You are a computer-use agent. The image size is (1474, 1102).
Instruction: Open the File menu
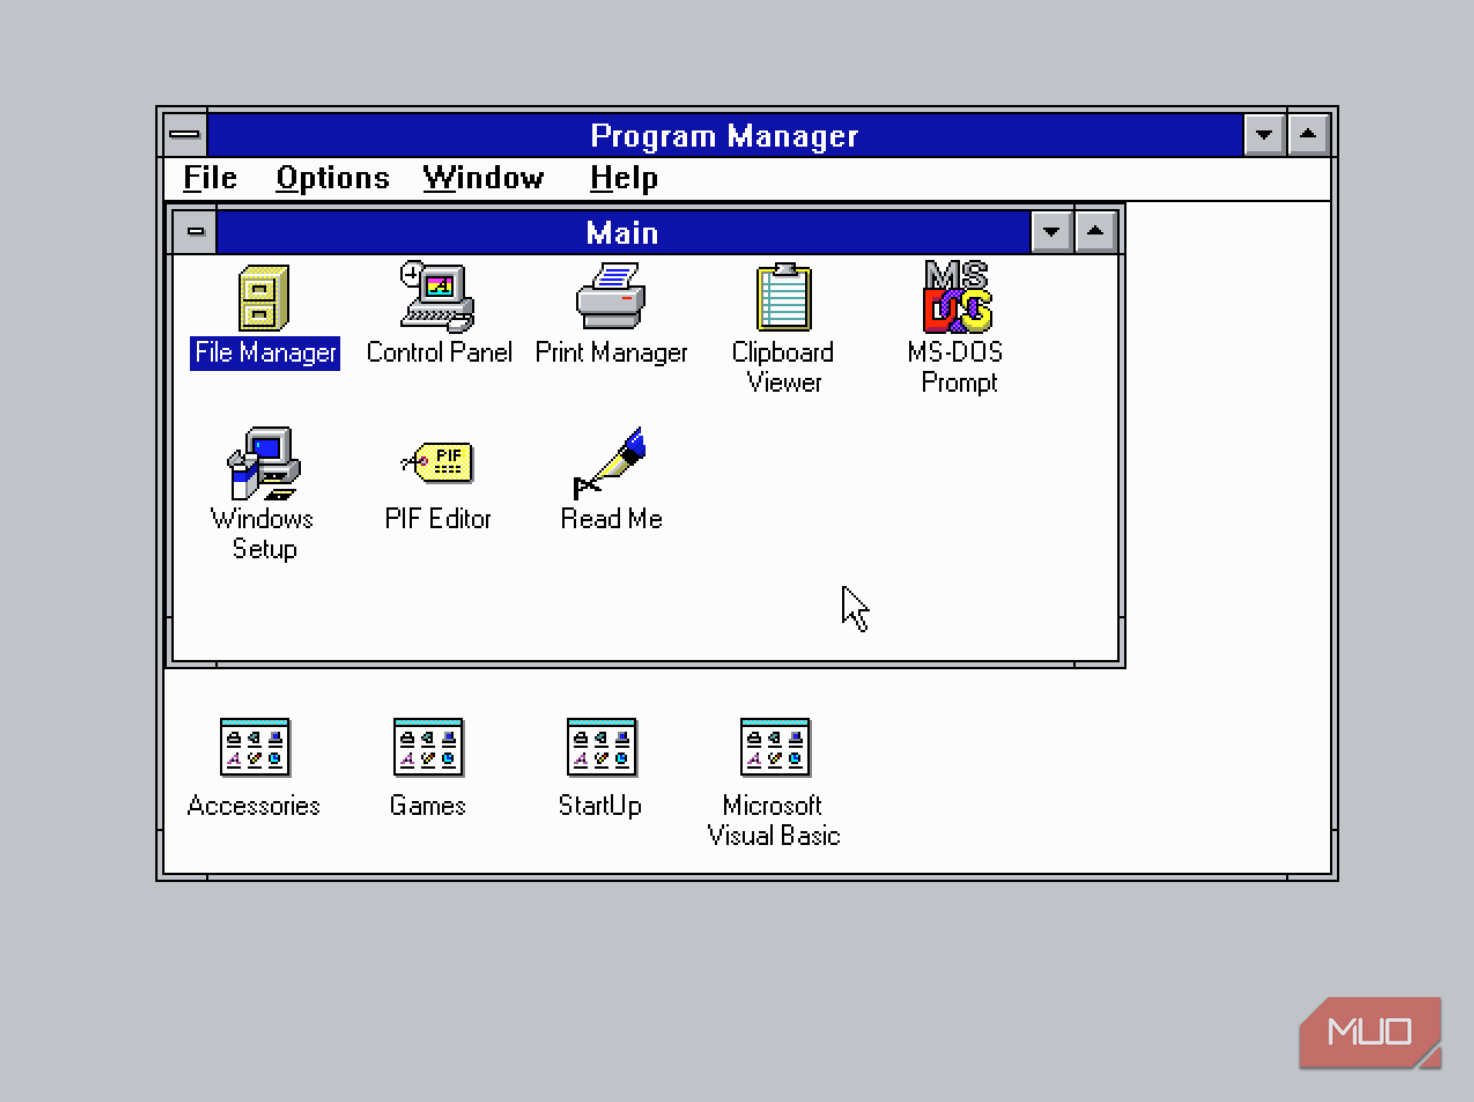pyautogui.click(x=210, y=178)
